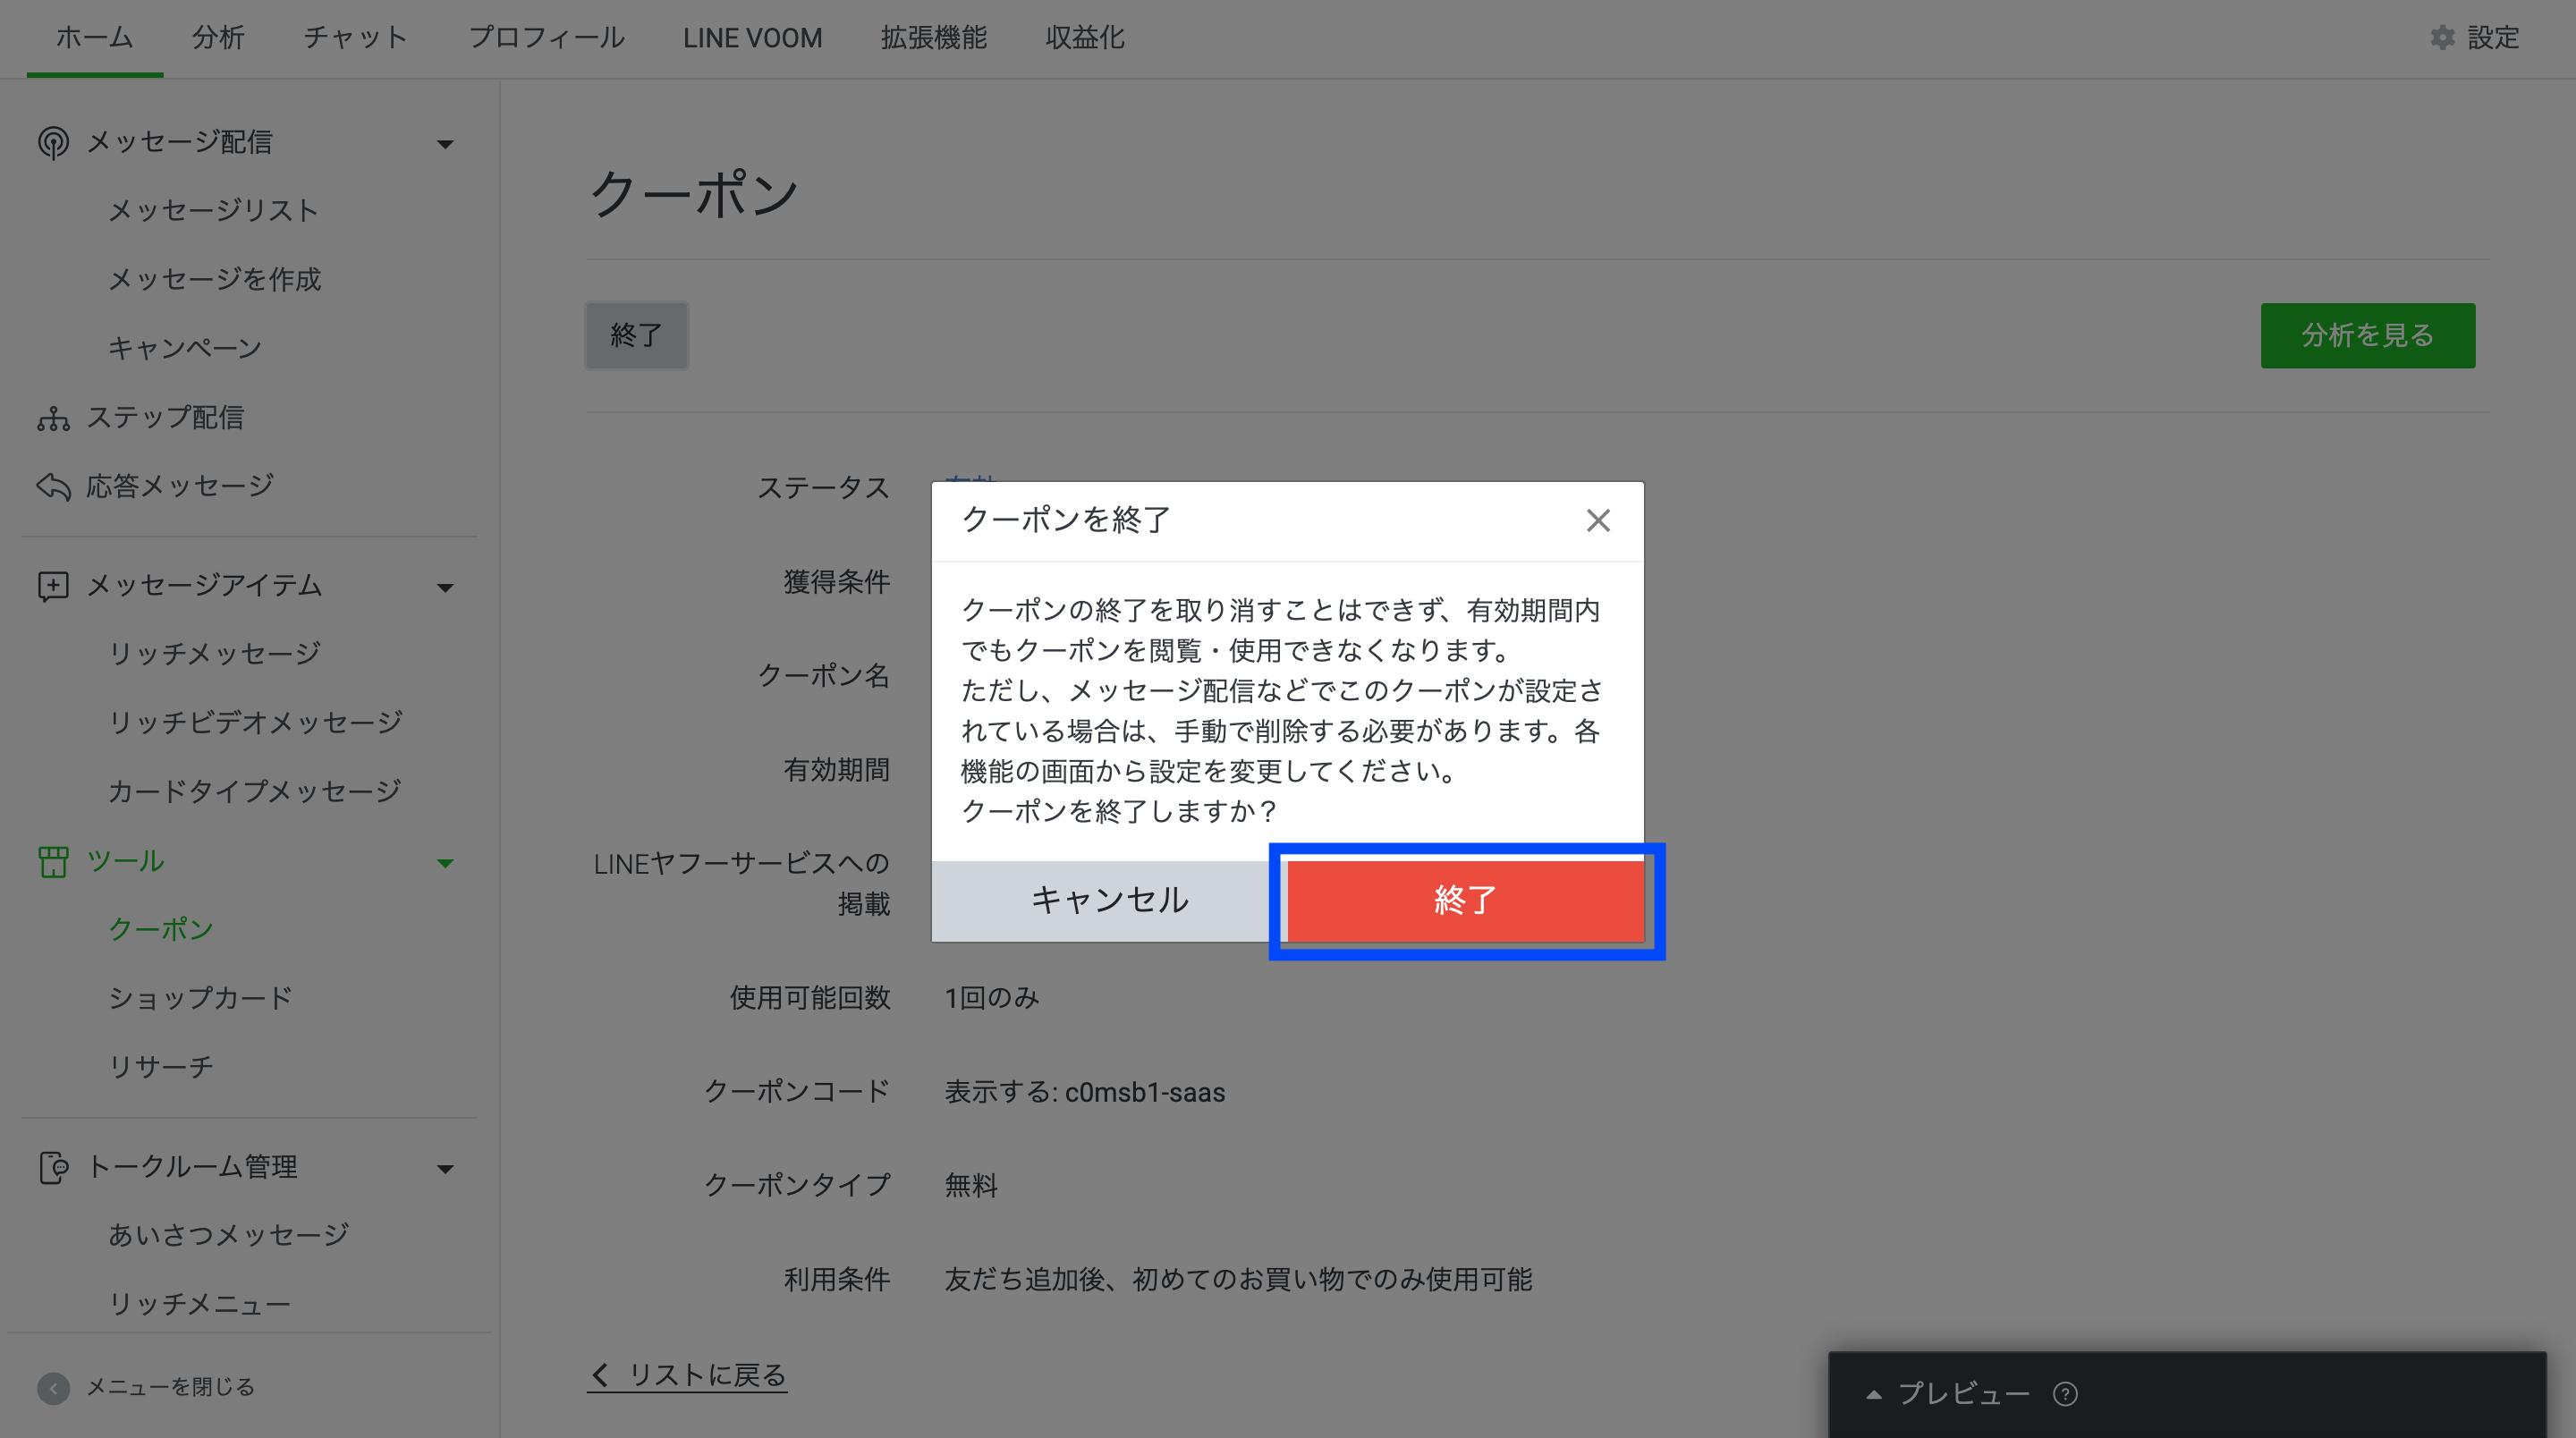Click the プレビュー help question icon
Image resolution: width=2576 pixels, height=1438 pixels.
coord(2065,1394)
